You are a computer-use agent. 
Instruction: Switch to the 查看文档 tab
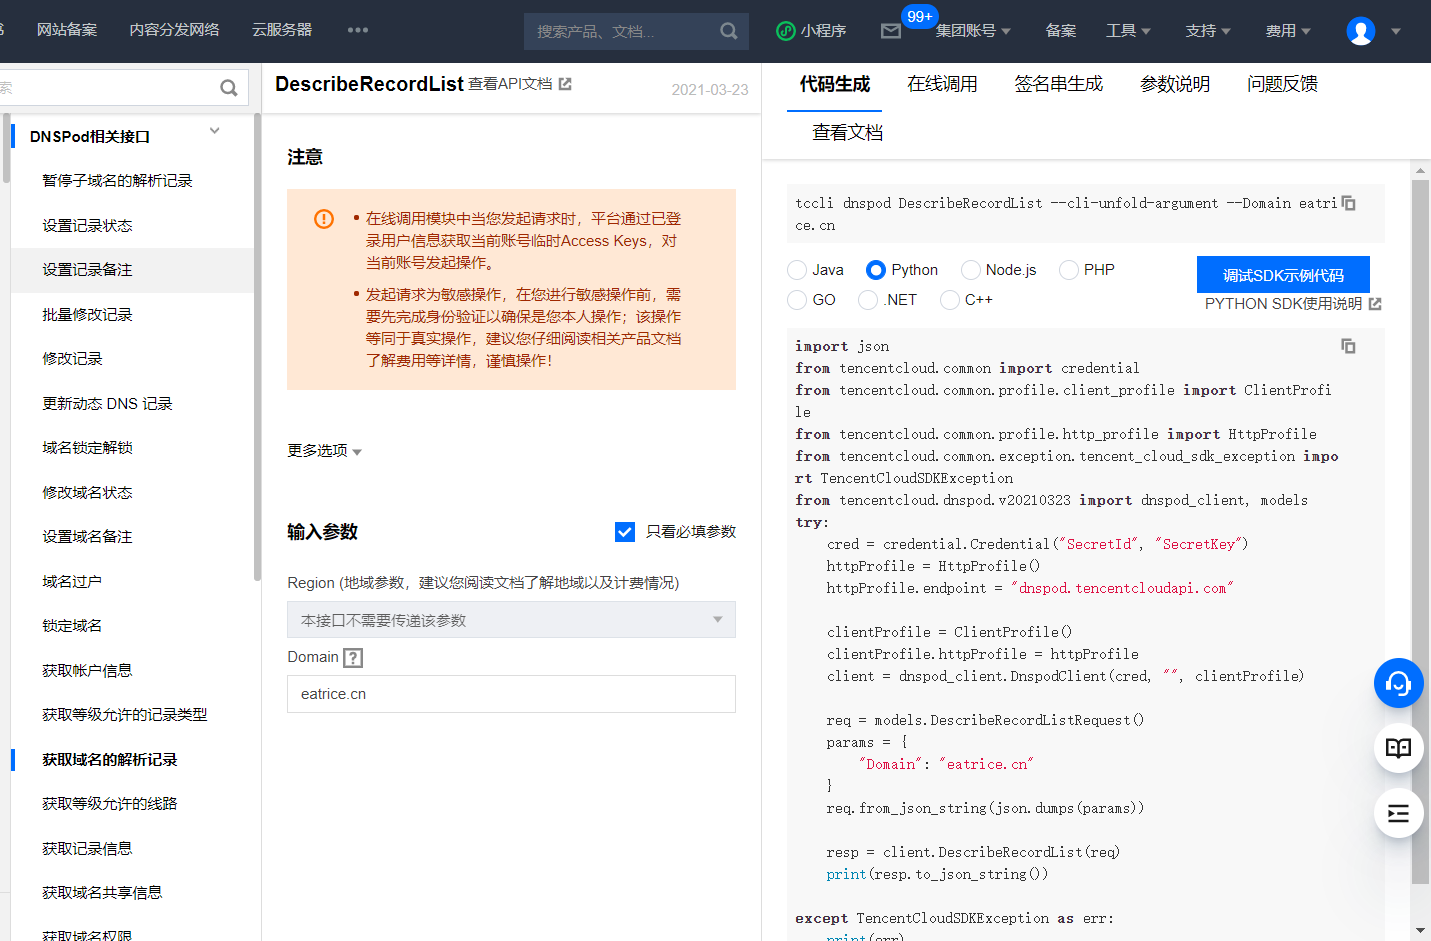click(x=847, y=132)
